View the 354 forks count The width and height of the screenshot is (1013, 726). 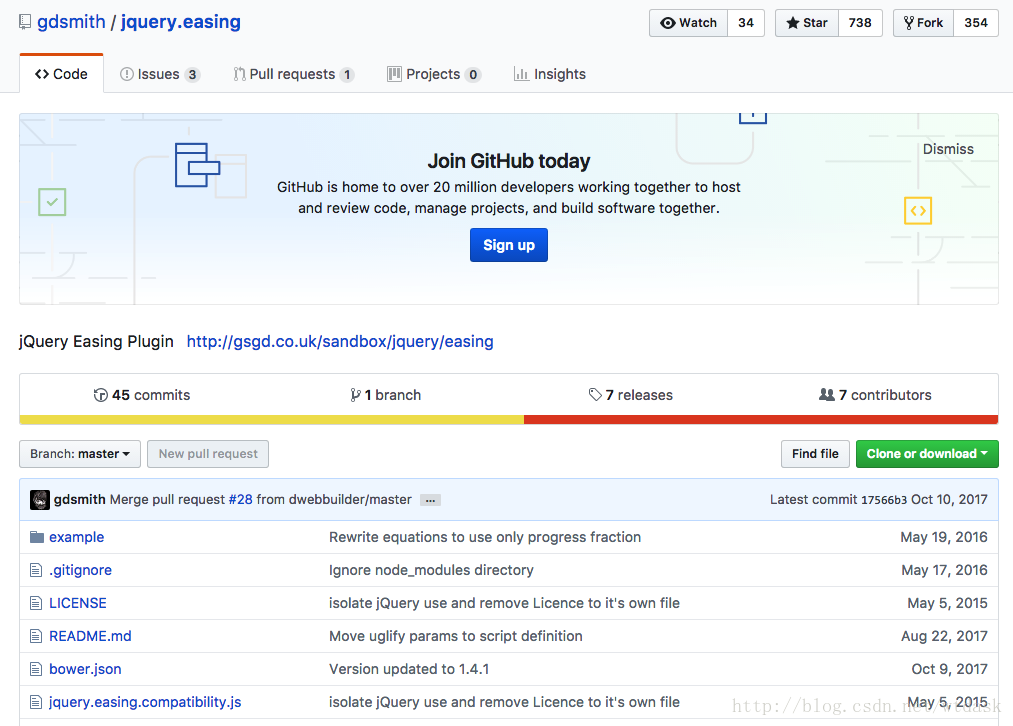[976, 23]
